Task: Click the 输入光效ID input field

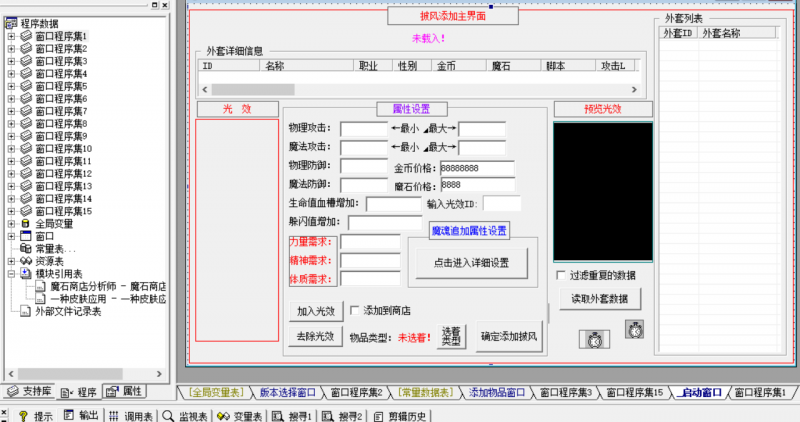Action: pos(502,204)
